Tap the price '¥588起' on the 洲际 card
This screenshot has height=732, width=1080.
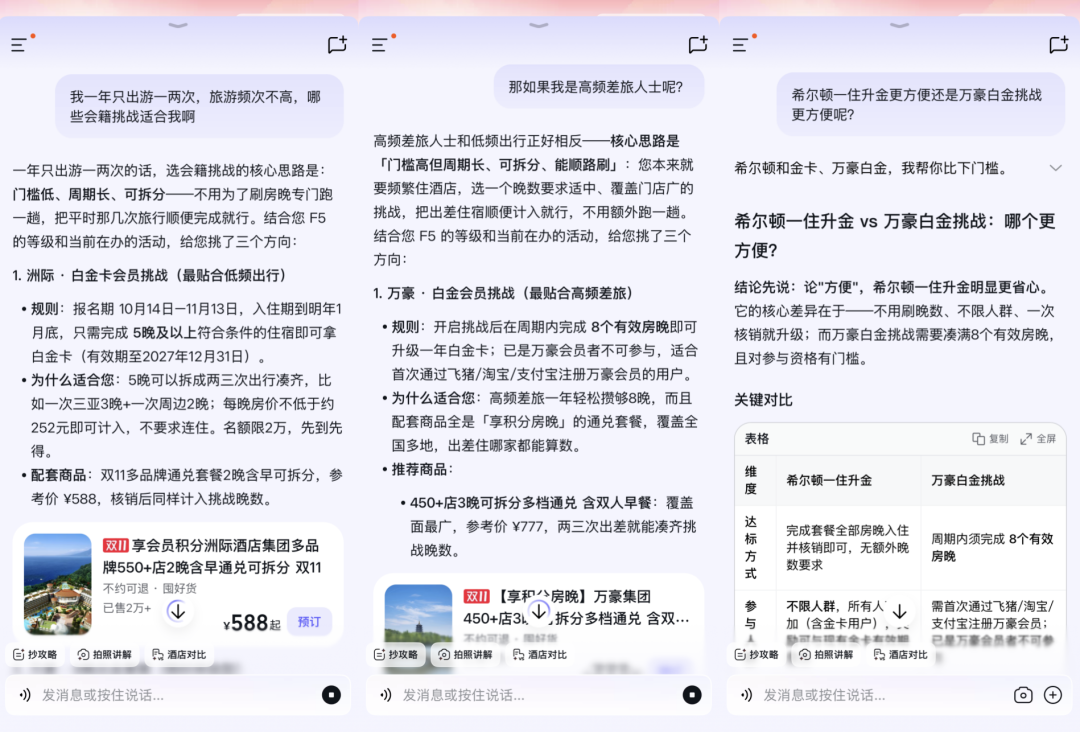(x=252, y=623)
